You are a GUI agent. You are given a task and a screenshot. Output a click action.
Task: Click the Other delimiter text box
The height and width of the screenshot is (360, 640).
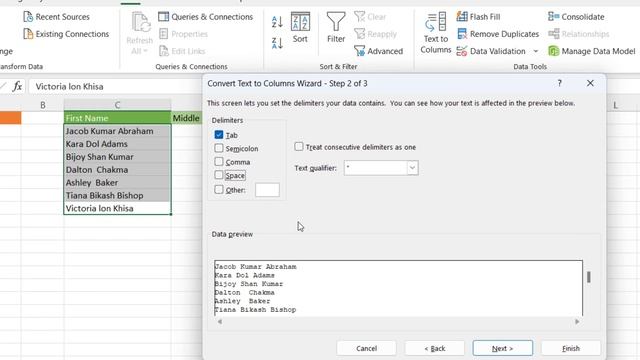coord(267,190)
